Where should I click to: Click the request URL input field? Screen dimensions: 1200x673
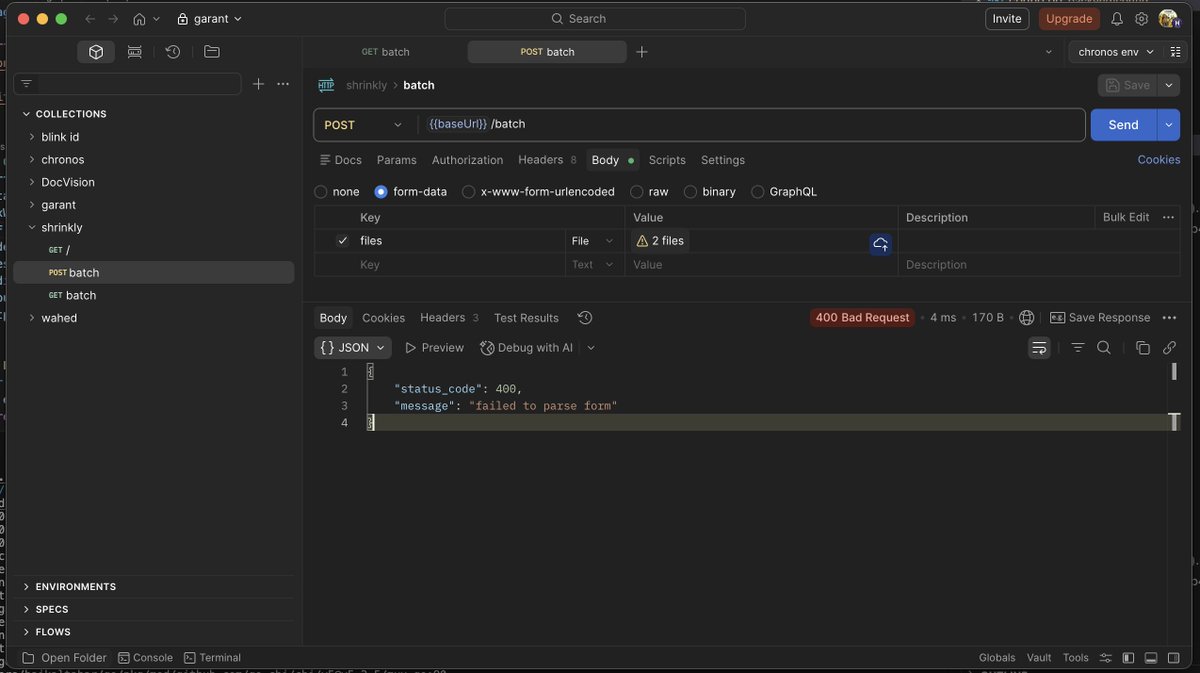click(750, 125)
